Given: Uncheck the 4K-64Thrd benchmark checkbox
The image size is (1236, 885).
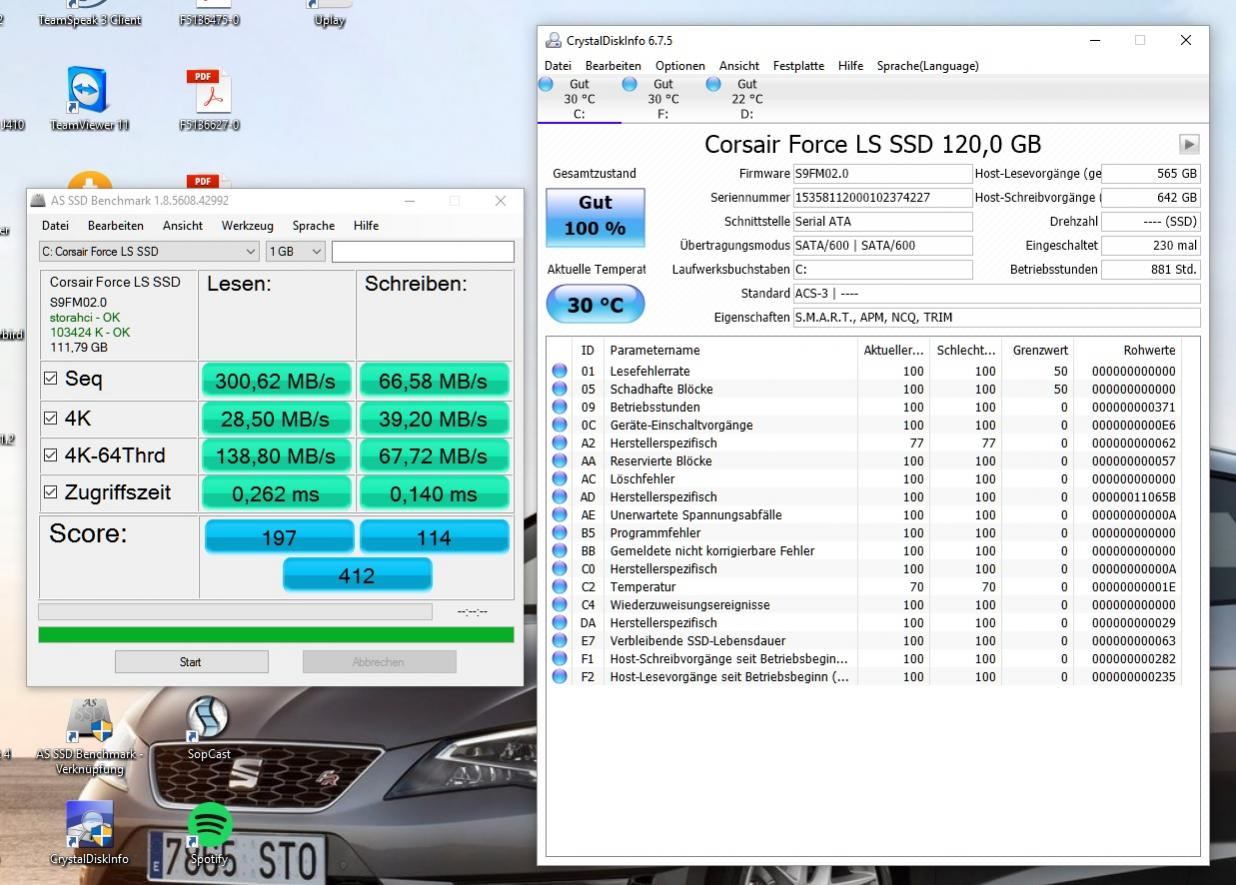Looking at the screenshot, I should pos(51,456).
